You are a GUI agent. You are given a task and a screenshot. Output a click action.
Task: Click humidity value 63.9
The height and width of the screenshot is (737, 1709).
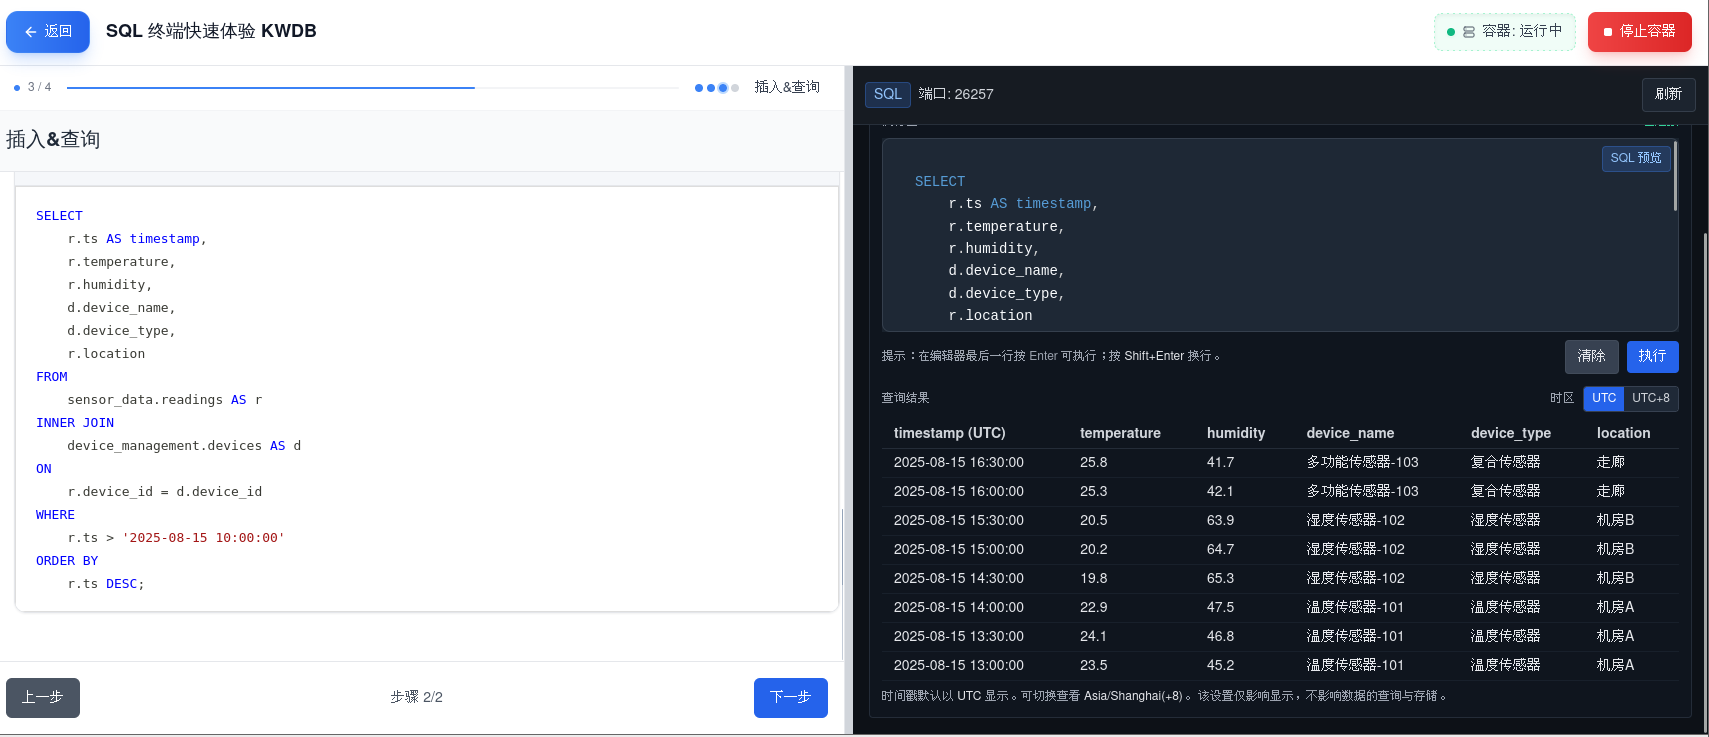point(1220,520)
